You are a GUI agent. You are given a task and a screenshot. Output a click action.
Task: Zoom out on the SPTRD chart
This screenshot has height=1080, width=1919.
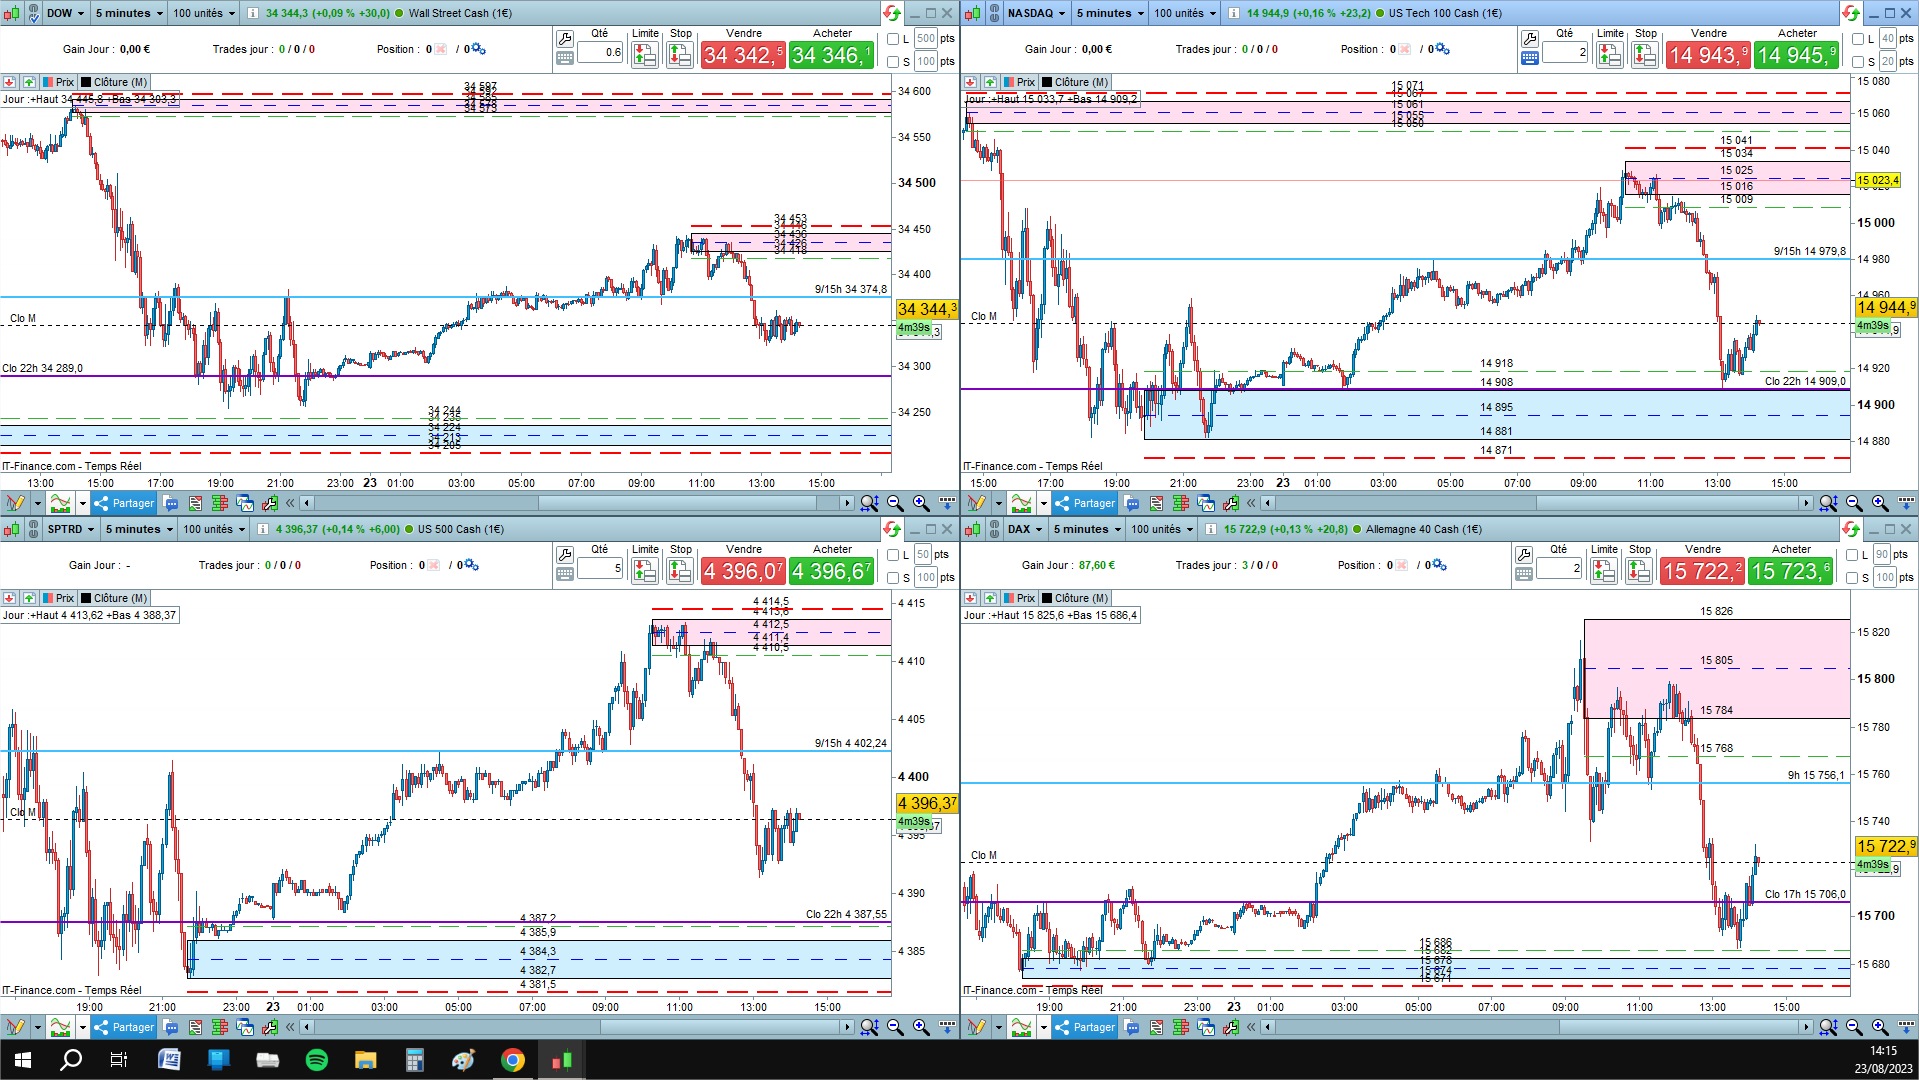[895, 1027]
